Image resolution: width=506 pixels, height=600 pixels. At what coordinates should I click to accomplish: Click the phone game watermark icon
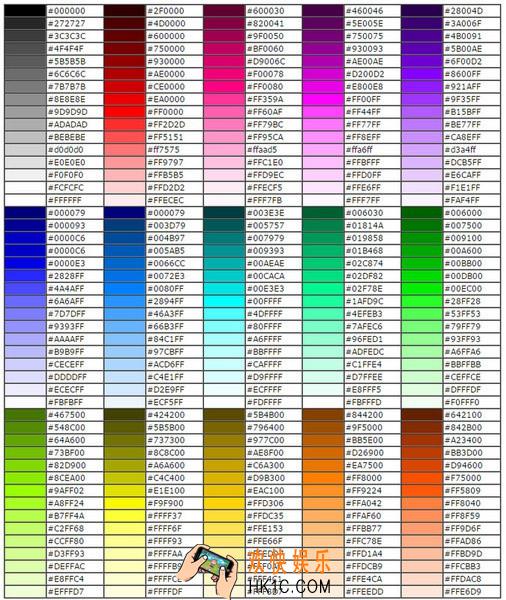pos(209,570)
